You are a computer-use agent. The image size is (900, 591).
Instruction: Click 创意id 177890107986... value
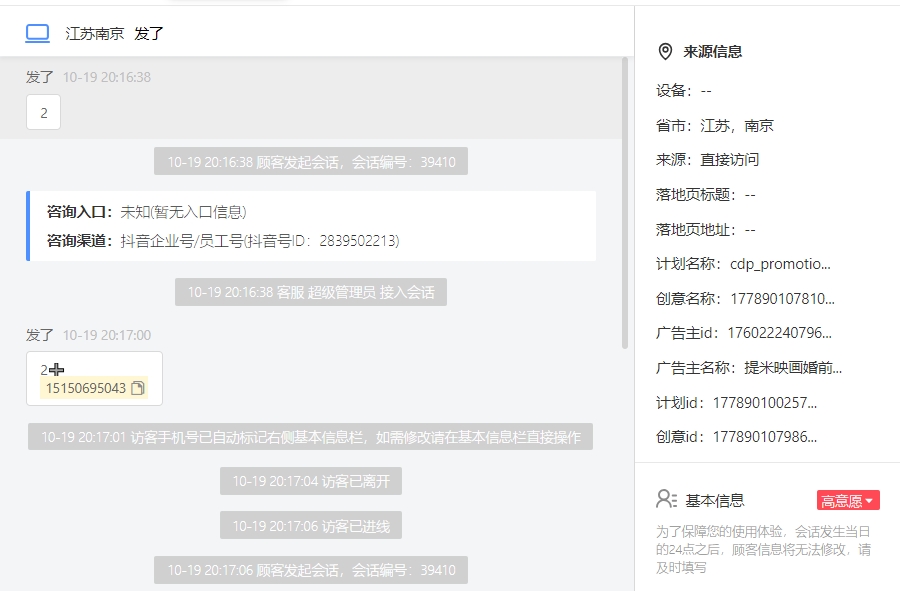pos(765,437)
